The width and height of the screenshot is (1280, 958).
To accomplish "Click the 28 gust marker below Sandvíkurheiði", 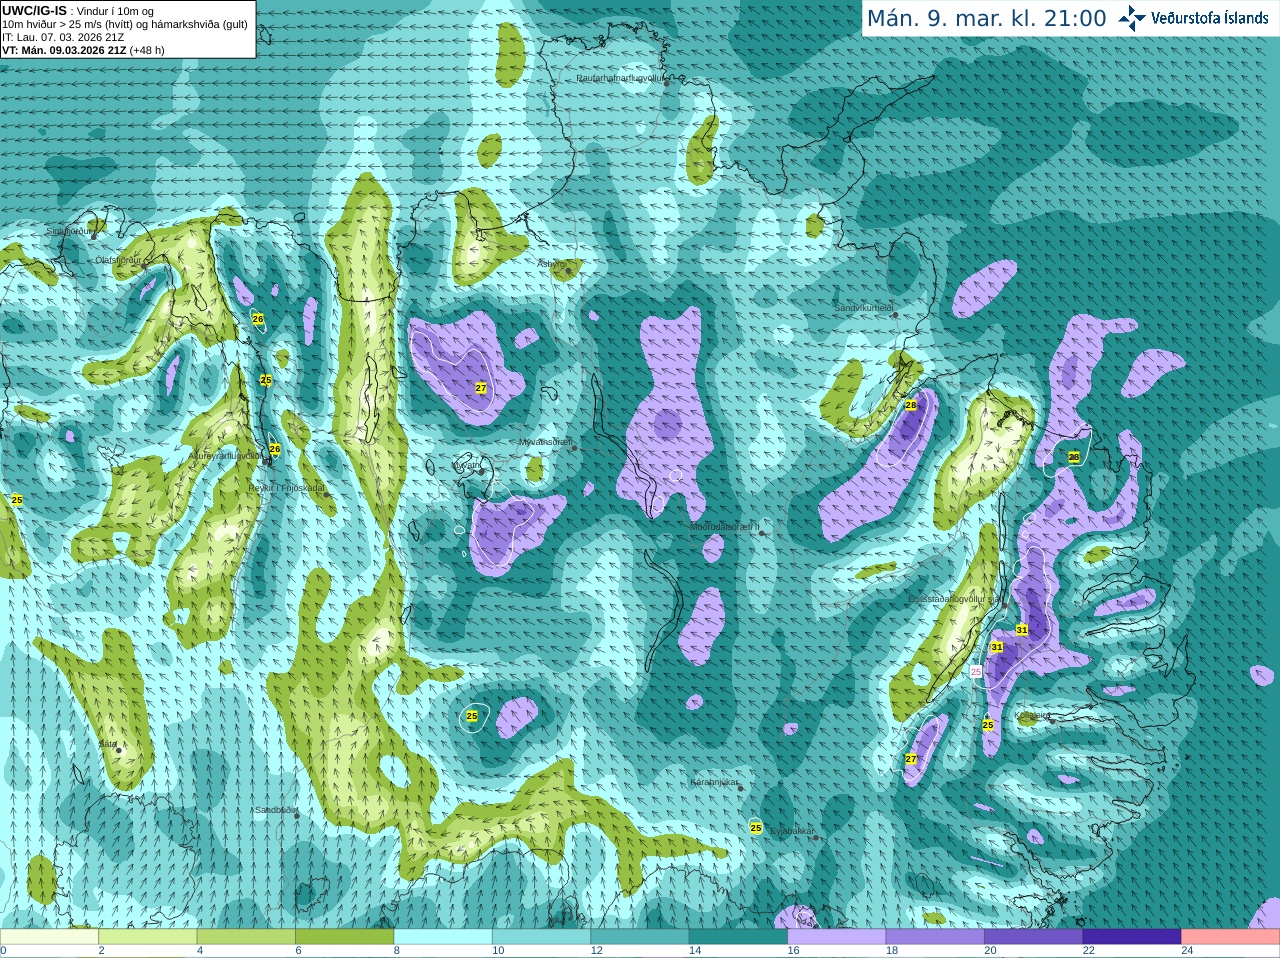I will pos(911,405).
